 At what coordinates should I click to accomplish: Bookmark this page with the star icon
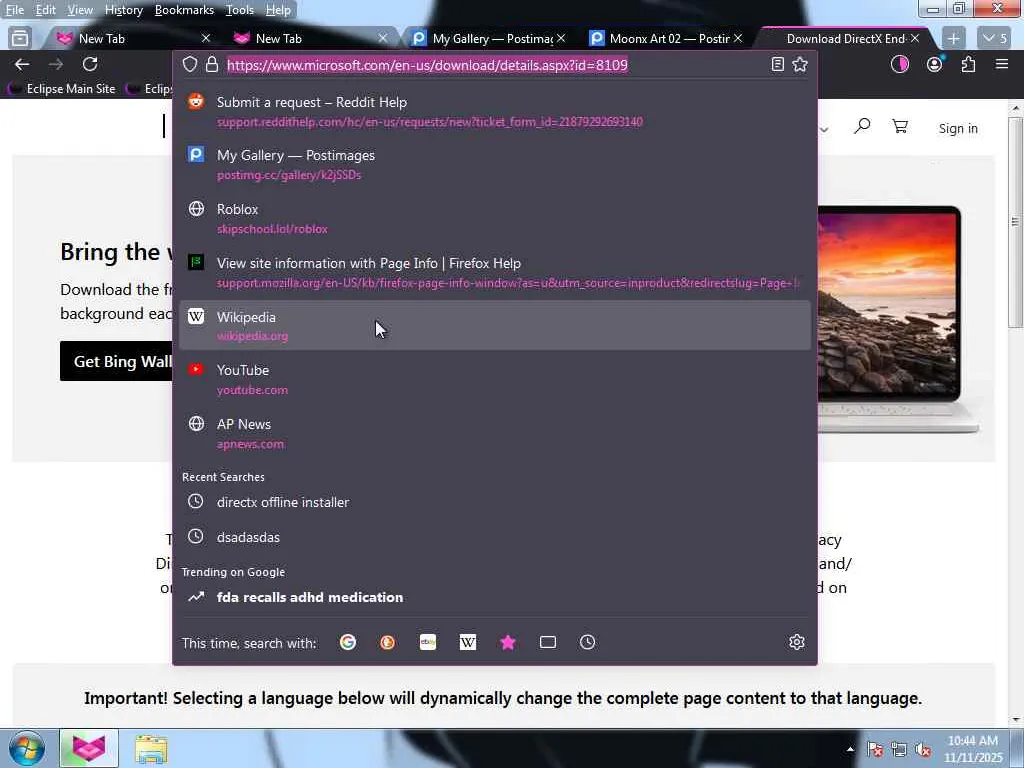[800, 64]
